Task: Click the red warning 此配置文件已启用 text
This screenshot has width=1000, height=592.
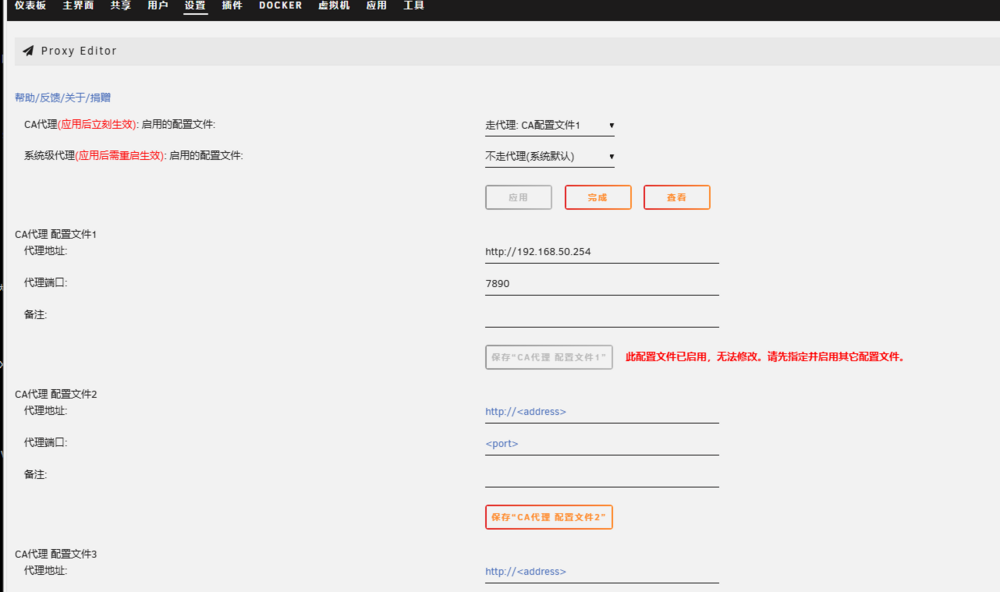Action: click(765, 357)
